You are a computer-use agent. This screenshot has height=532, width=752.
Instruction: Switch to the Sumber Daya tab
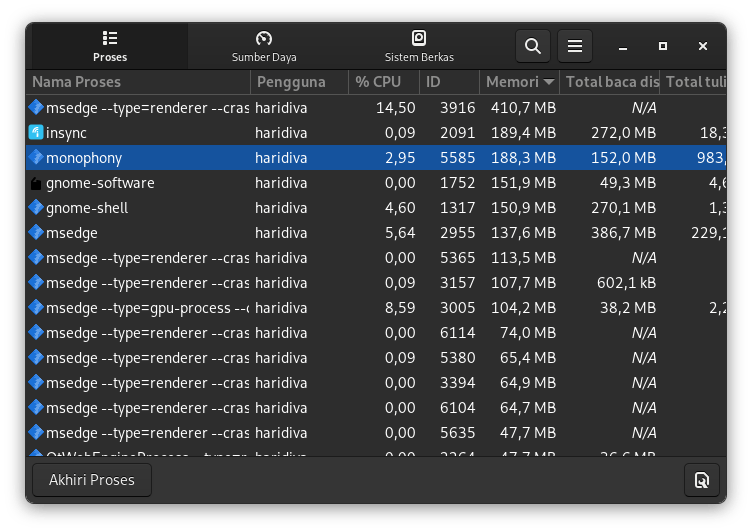[x=264, y=46]
